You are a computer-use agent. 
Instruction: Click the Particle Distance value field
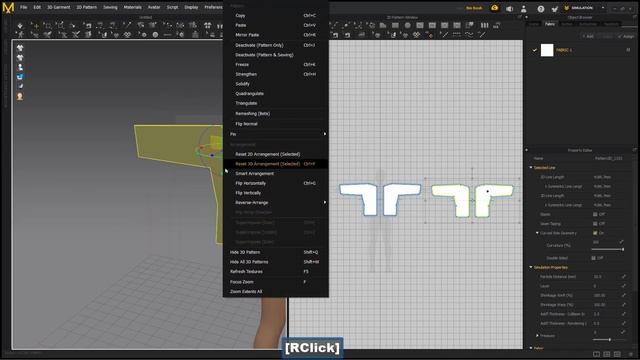pos(606,276)
